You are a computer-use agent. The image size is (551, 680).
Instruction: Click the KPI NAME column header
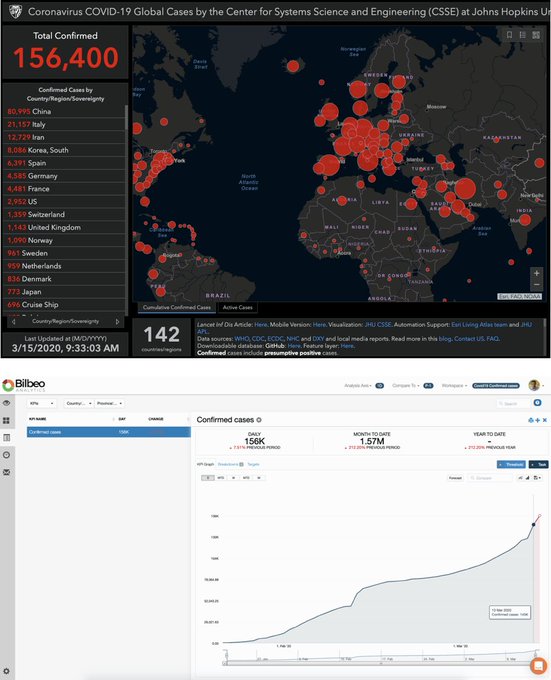38,419
